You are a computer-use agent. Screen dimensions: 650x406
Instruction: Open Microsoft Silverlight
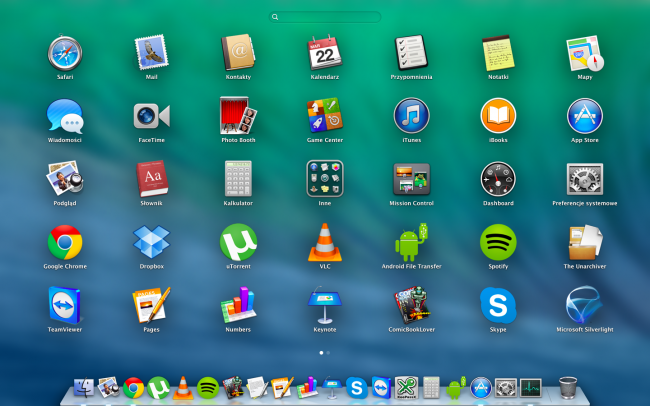585,305
